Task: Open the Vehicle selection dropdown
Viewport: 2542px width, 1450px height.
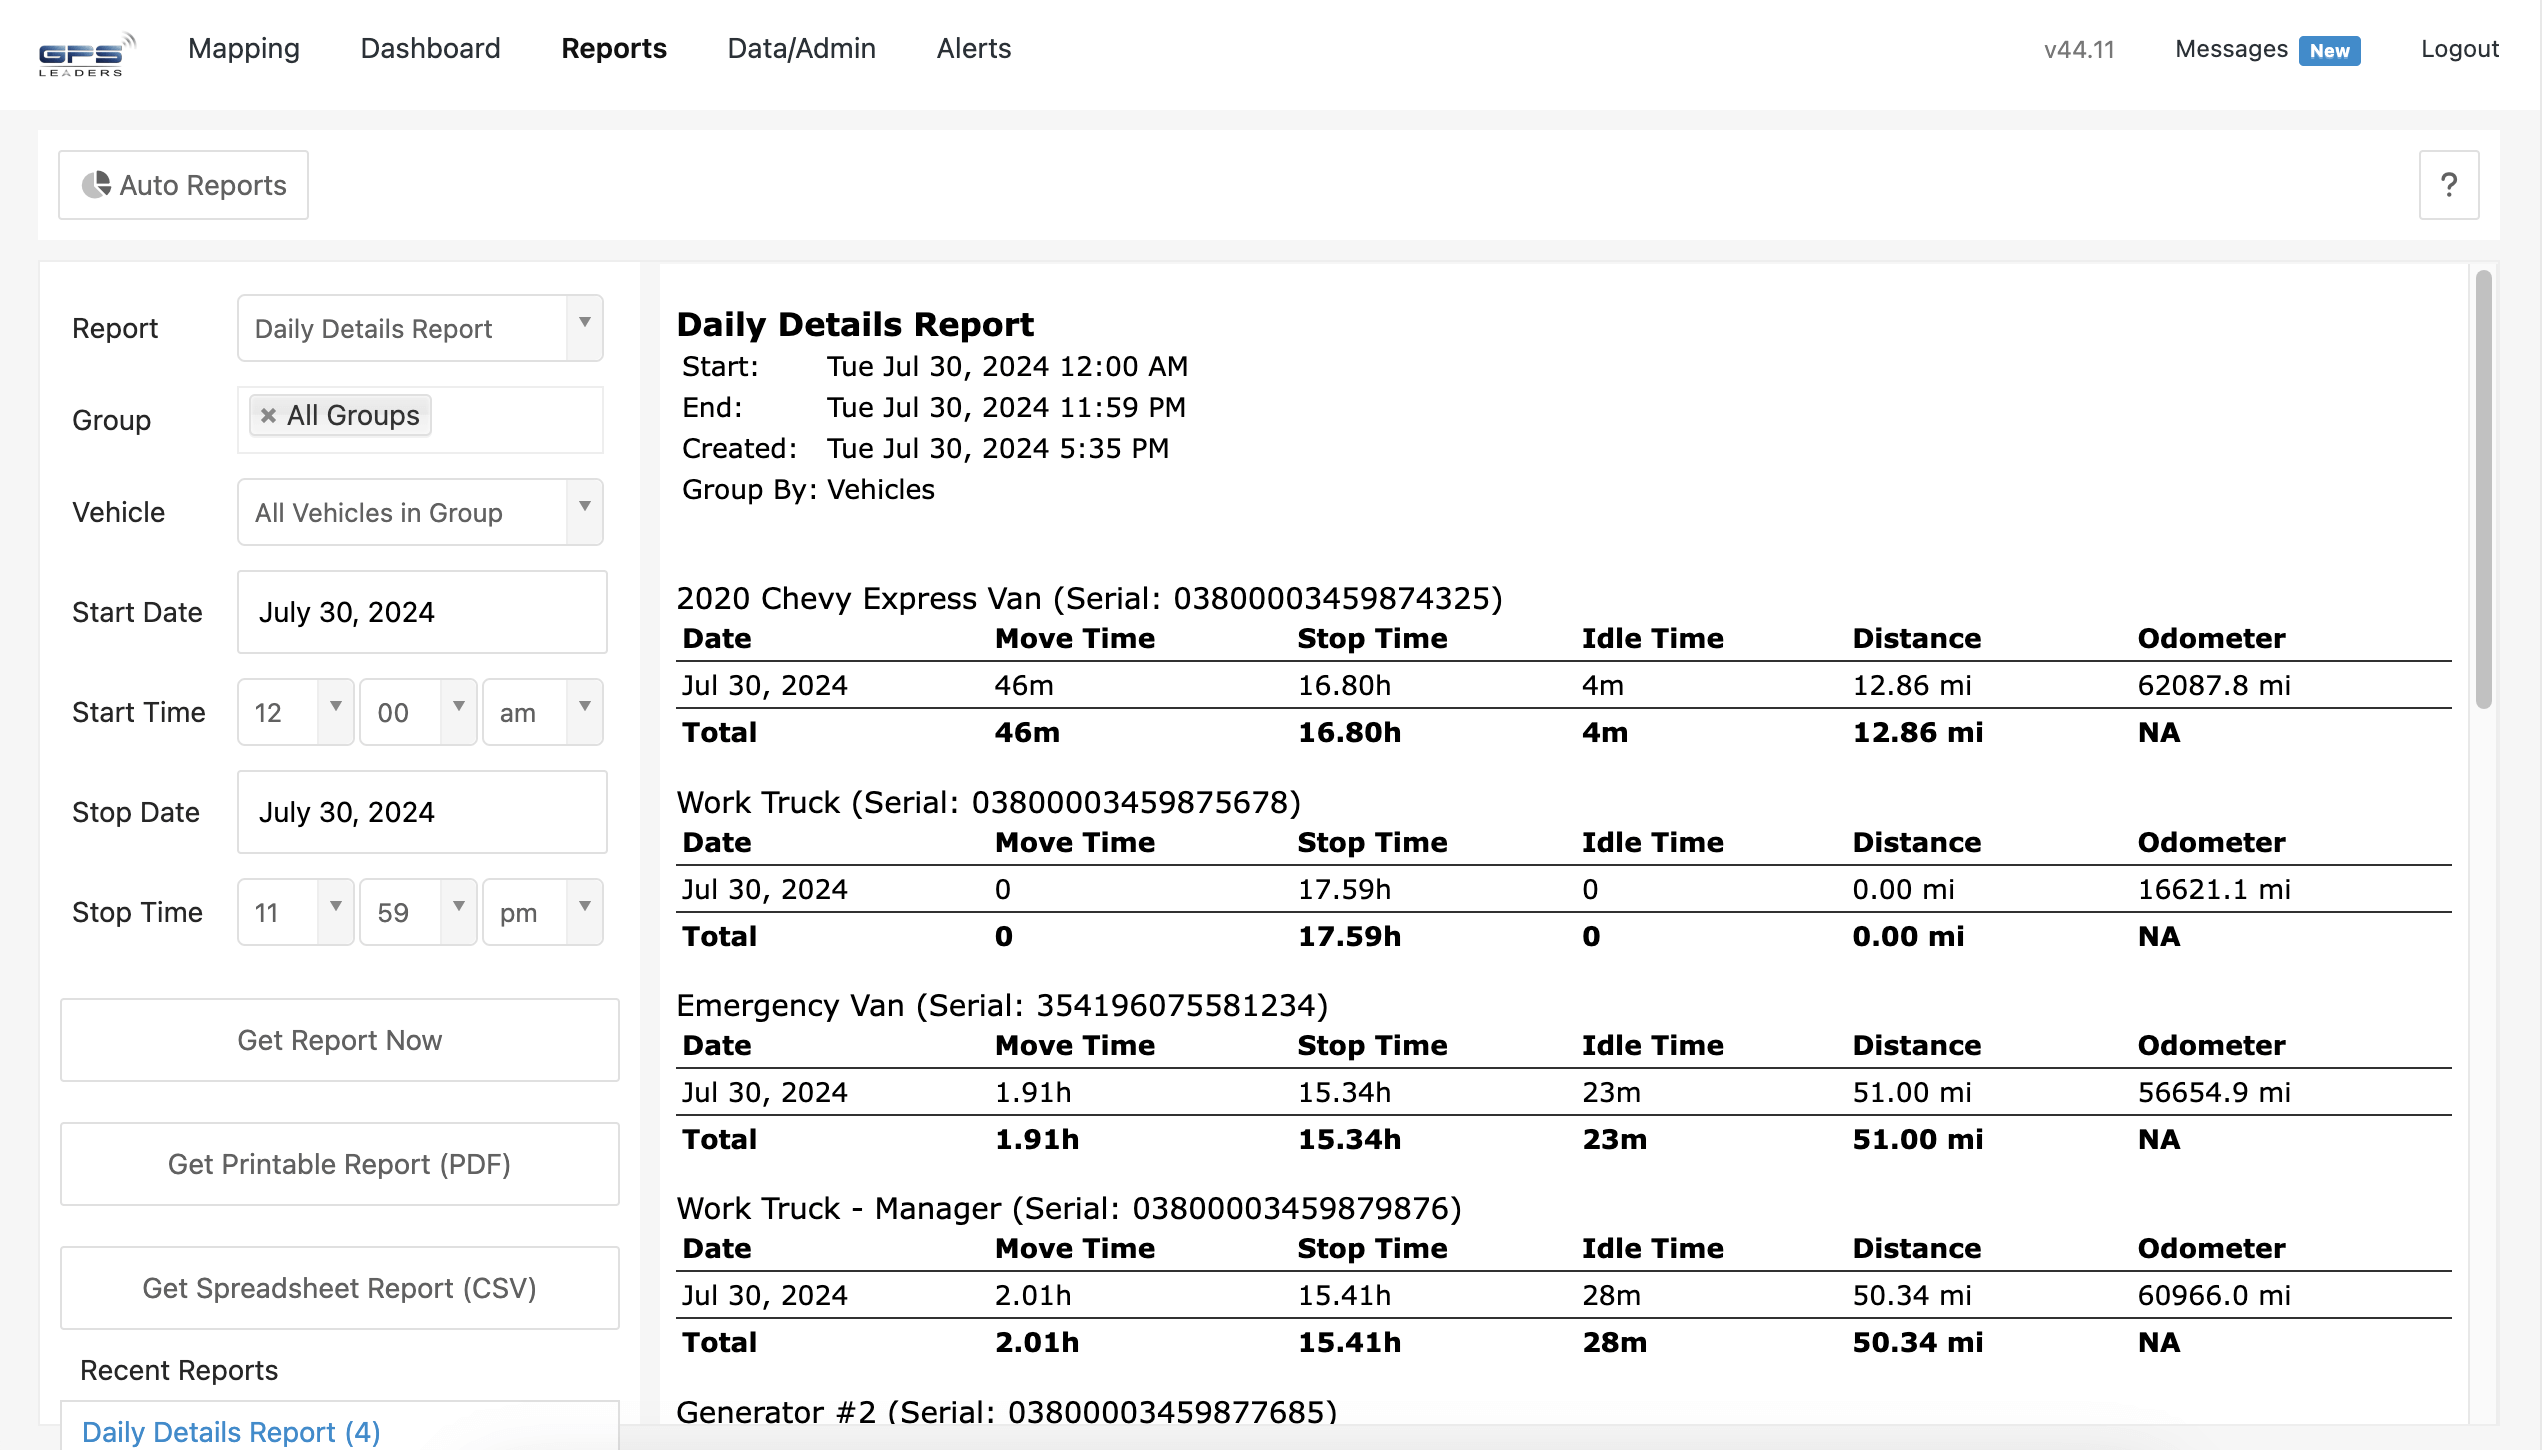Action: click(x=419, y=512)
